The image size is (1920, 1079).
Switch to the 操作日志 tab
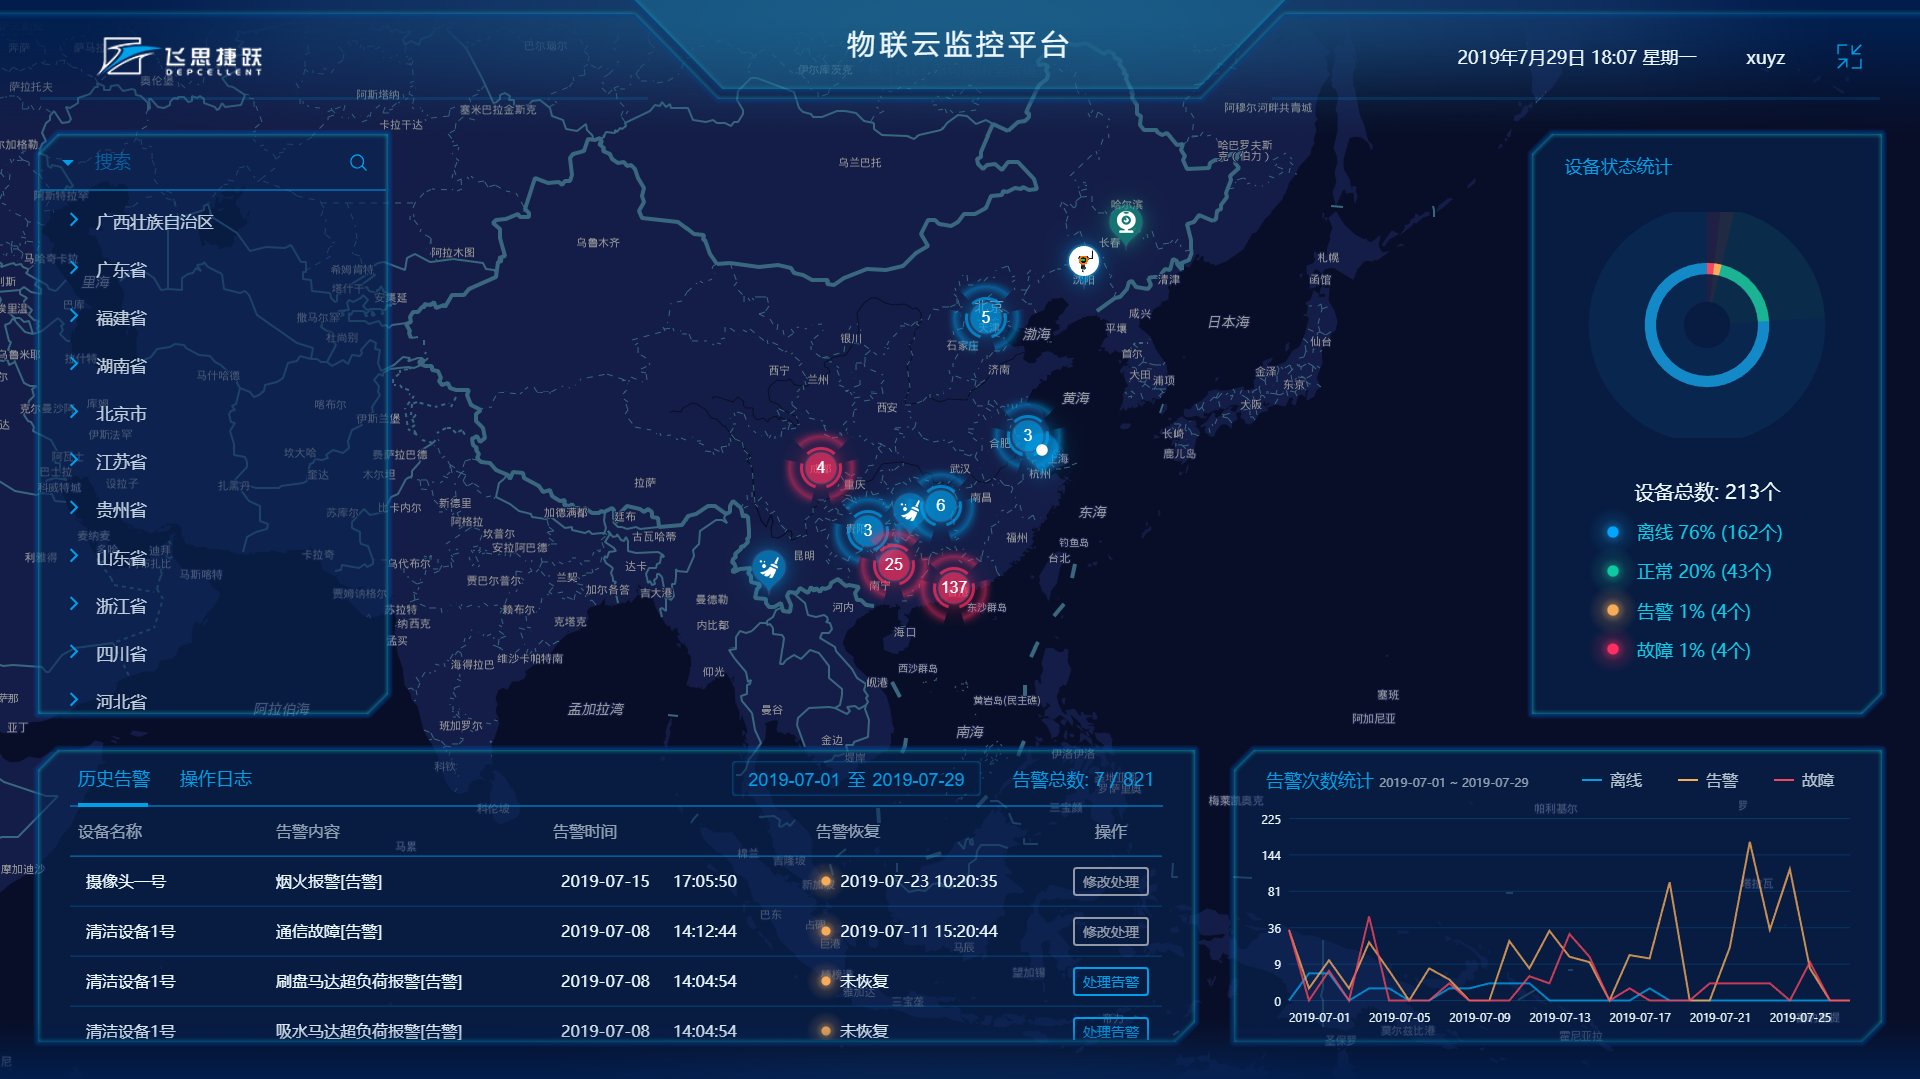[216, 778]
